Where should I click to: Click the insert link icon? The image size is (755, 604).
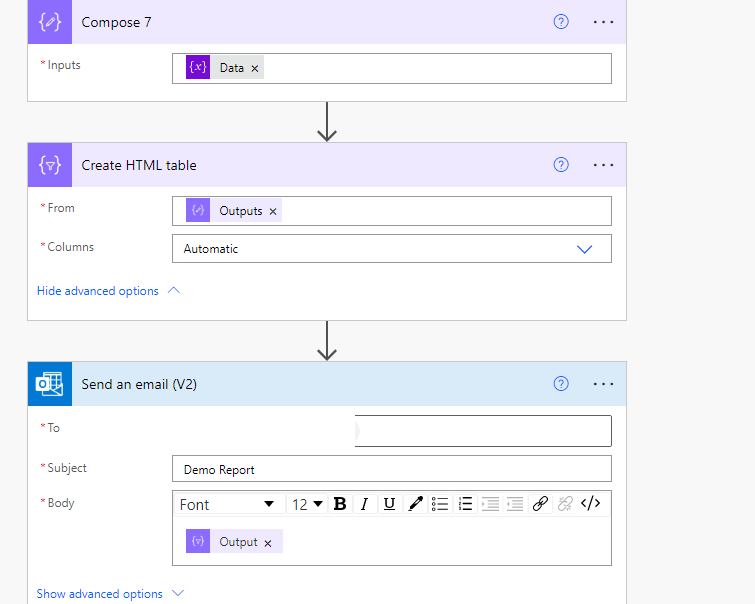pos(540,504)
